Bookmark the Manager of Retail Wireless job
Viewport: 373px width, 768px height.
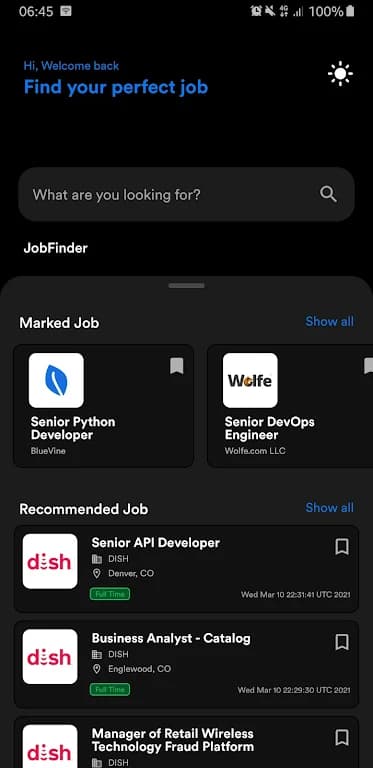(x=342, y=737)
